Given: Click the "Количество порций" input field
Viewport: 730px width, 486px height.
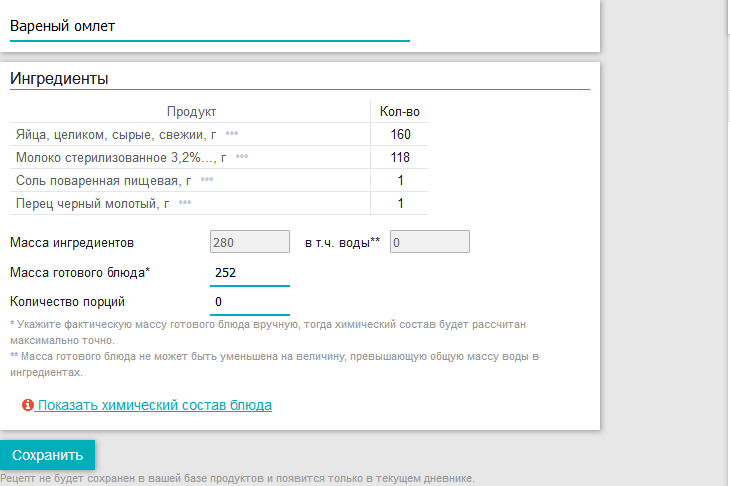Looking at the screenshot, I should pos(249,302).
